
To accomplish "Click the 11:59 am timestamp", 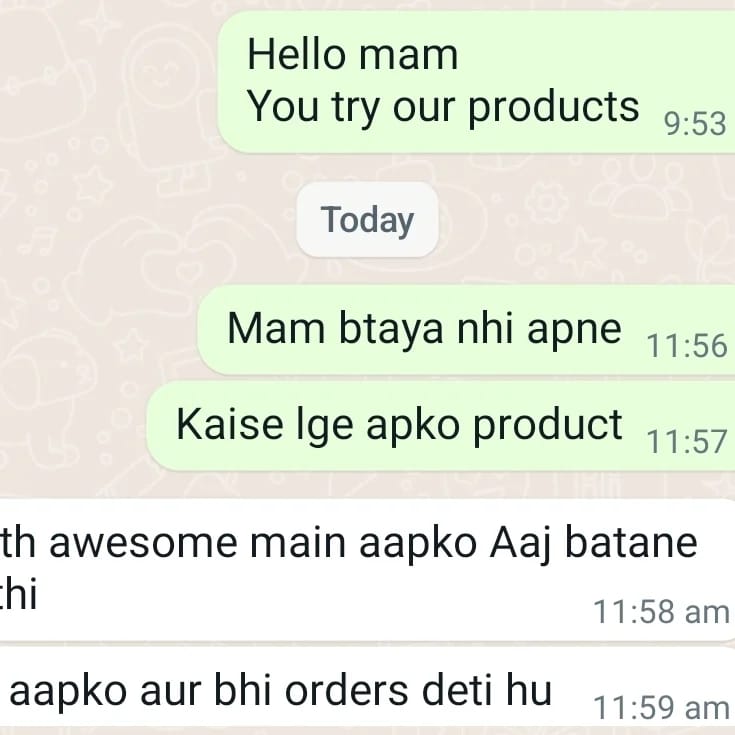I will point(661,707).
